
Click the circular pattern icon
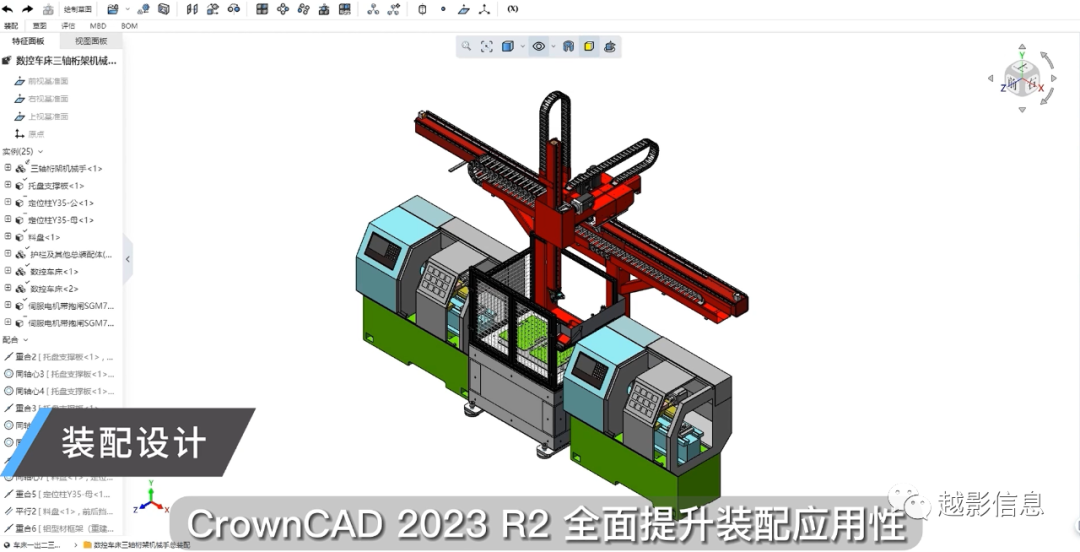pos(282,9)
